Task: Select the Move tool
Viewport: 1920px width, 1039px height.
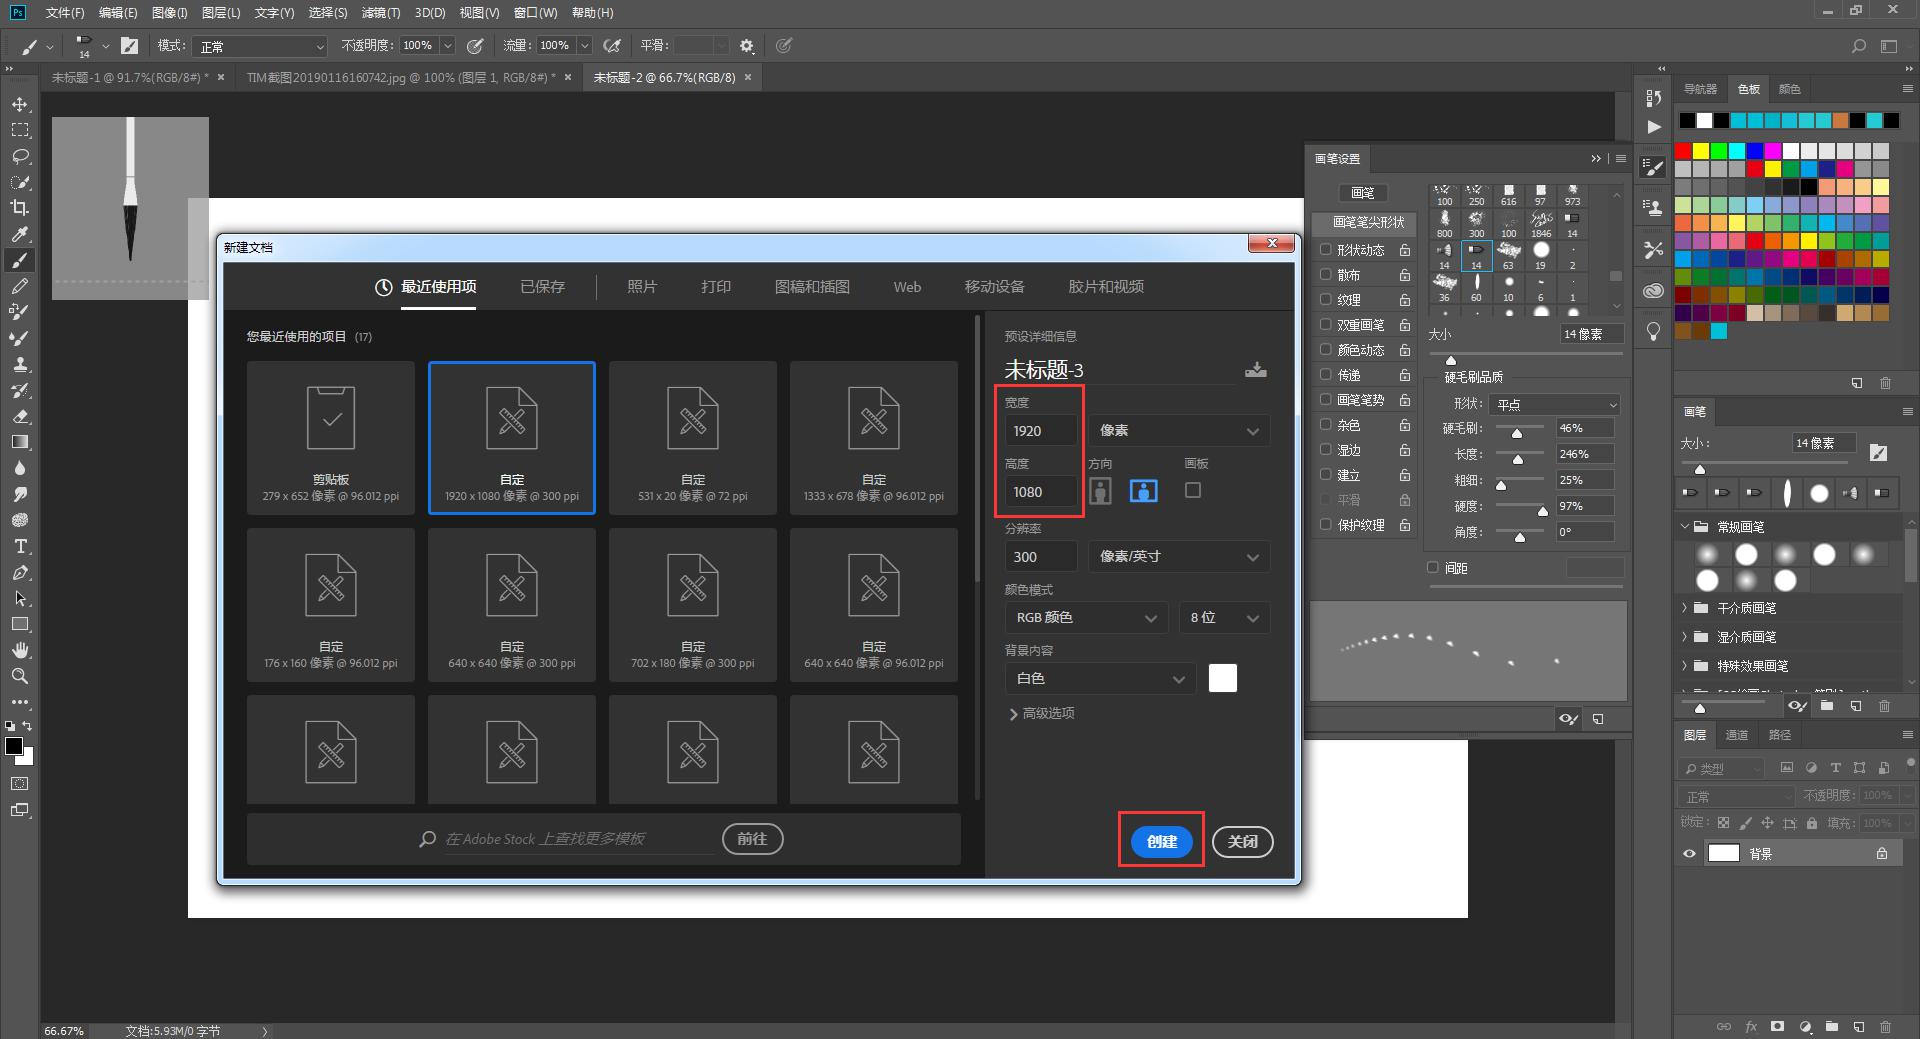Action: pyautogui.click(x=20, y=104)
